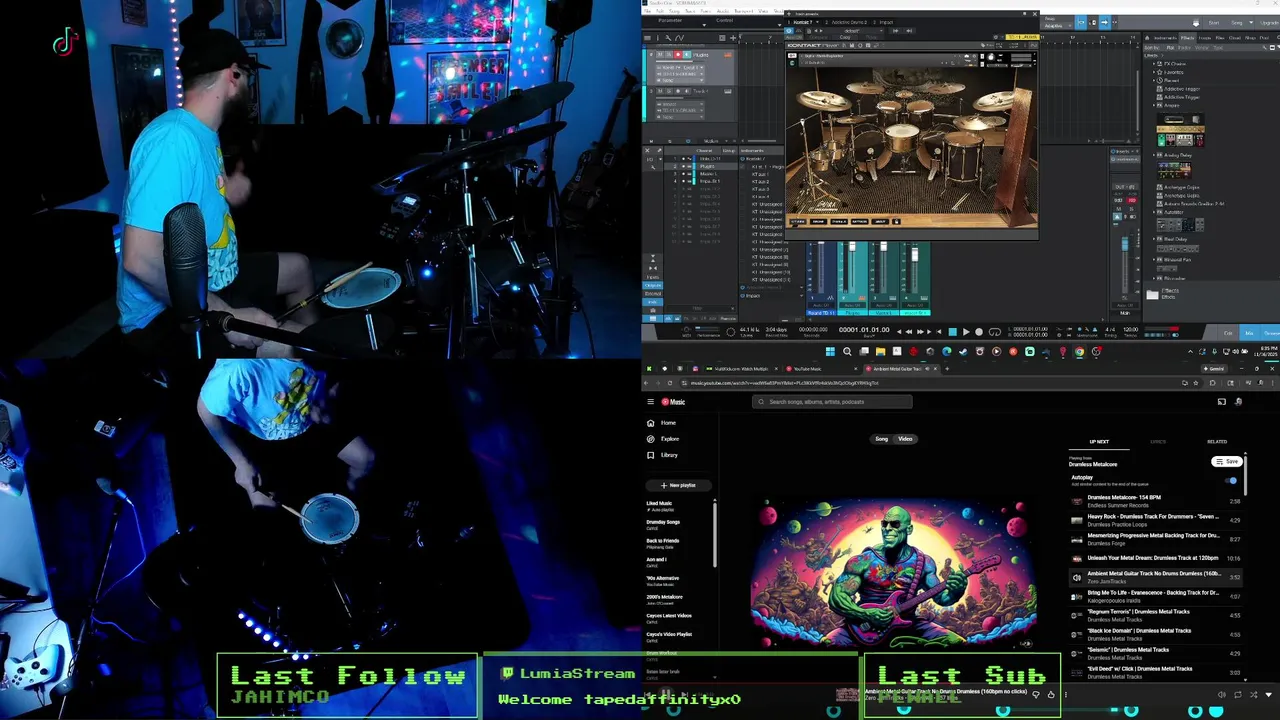
Task: Switch to the Loops browser tab
Action: click(x=1205, y=38)
